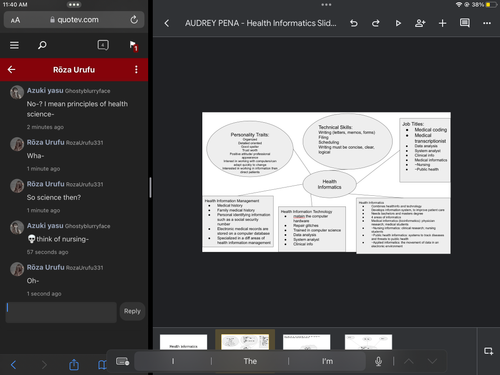Insert element with plus icon
Image resolution: width=500 pixels, height=375 pixels.
442,23
